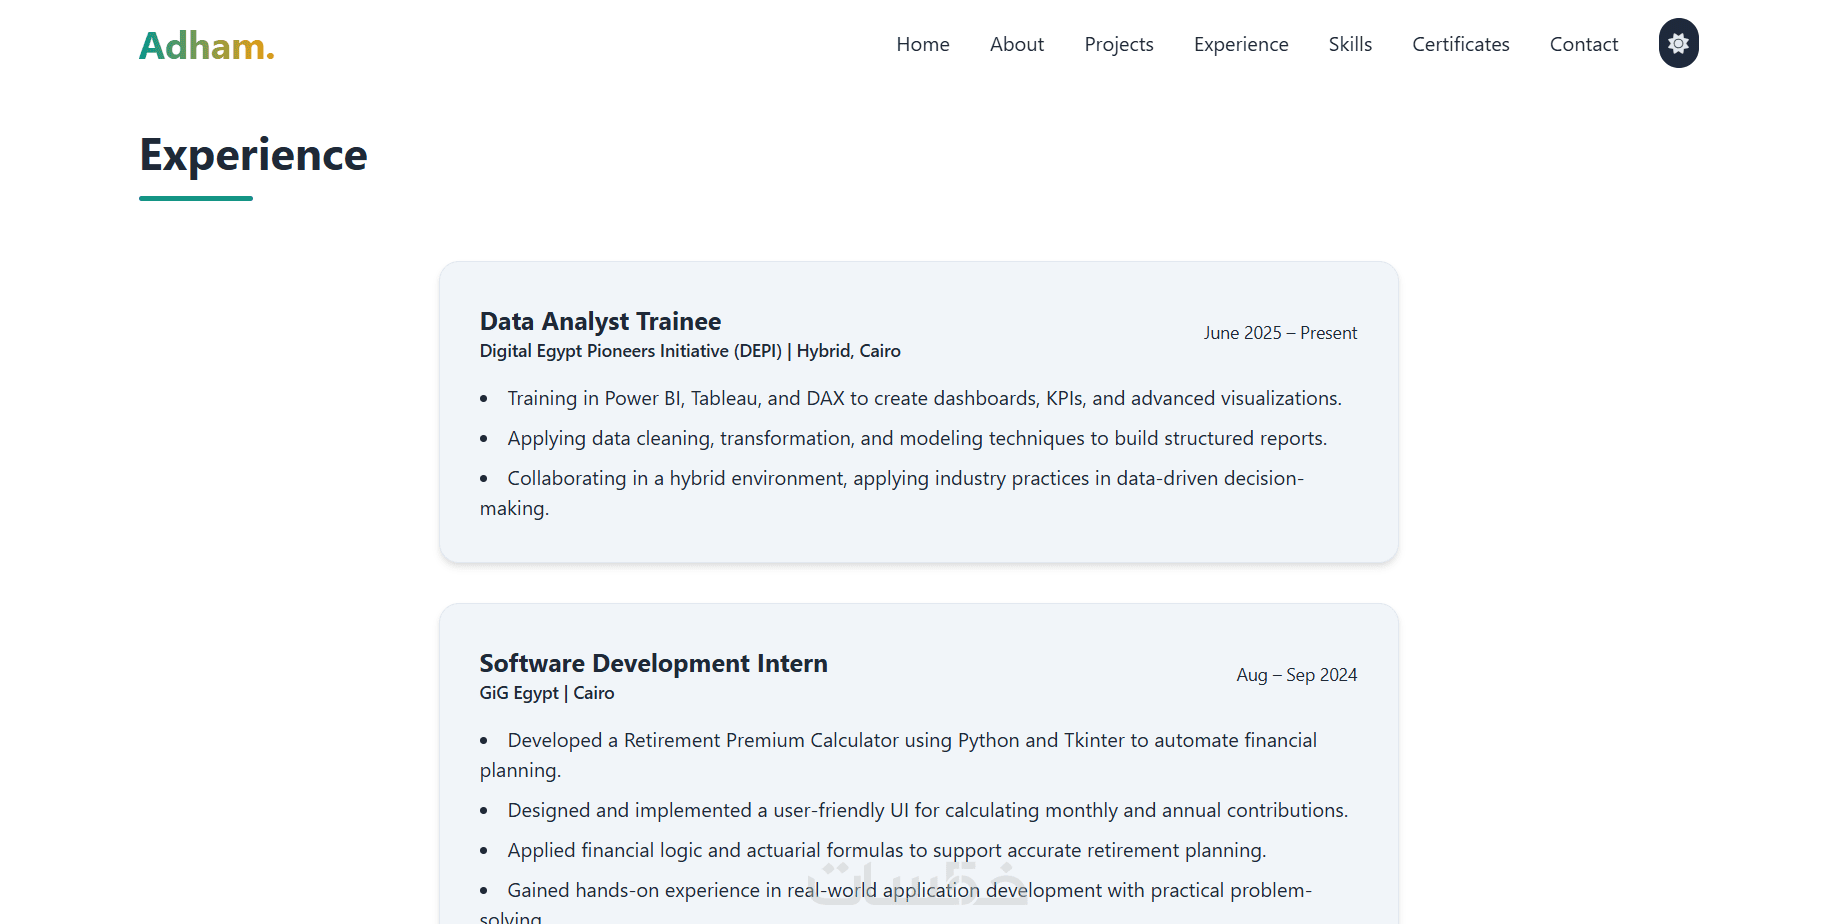The height and width of the screenshot is (924, 1836).
Task: Click the Aug – Sep 2024 date
Action: 1296,675
